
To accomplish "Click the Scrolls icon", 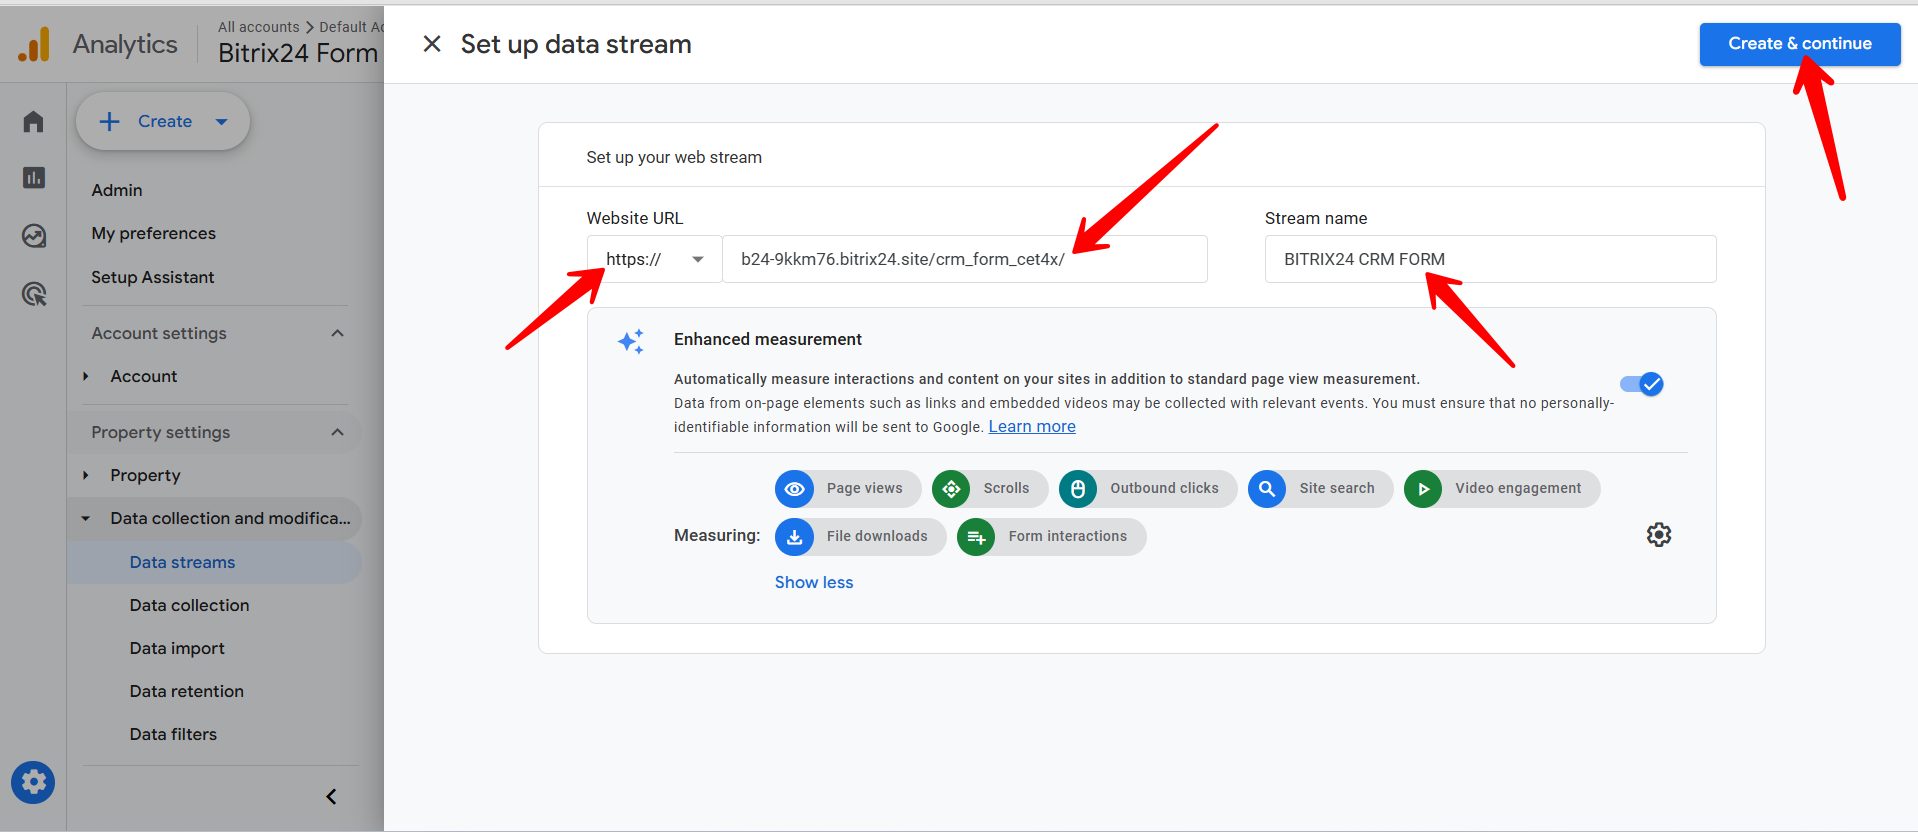I will click(951, 489).
